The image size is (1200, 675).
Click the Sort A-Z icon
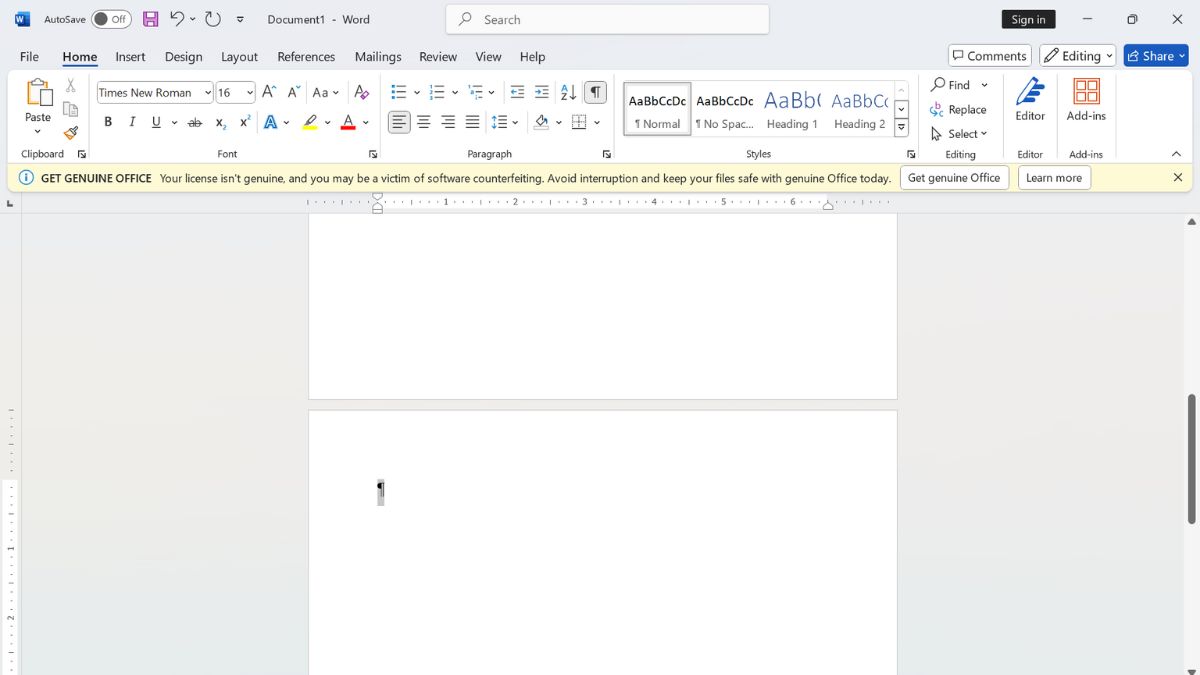tap(568, 92)
